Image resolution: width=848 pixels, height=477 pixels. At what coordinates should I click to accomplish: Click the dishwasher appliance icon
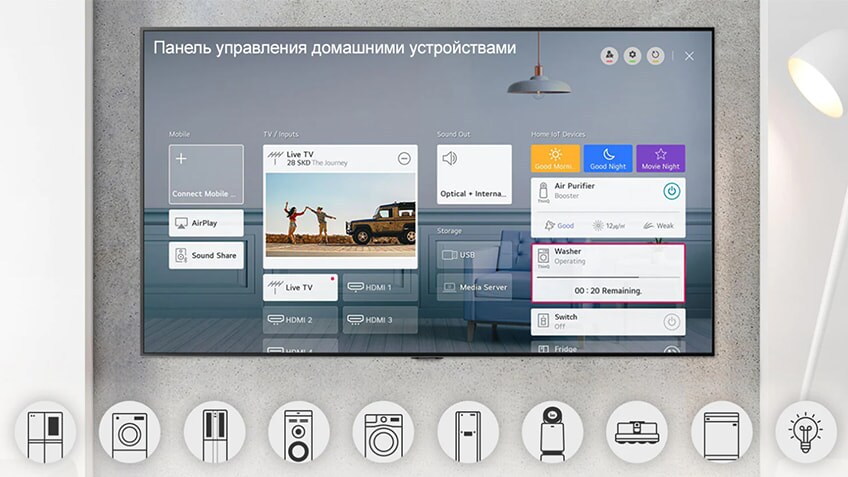click(721, 431)
